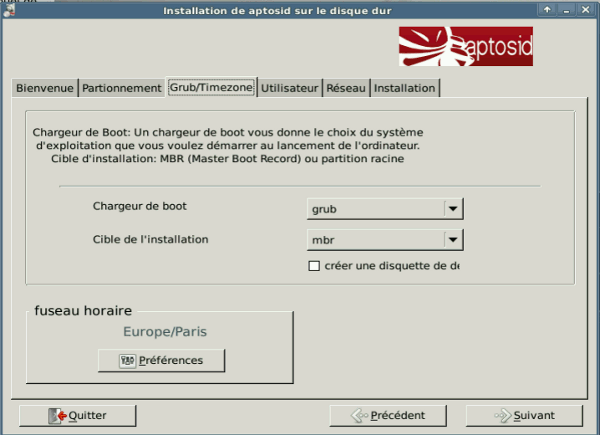Click the Cible de l'installation label
The width and height of the screenshot is (600, 435).
pyautogui.click(x=150, y=239)
